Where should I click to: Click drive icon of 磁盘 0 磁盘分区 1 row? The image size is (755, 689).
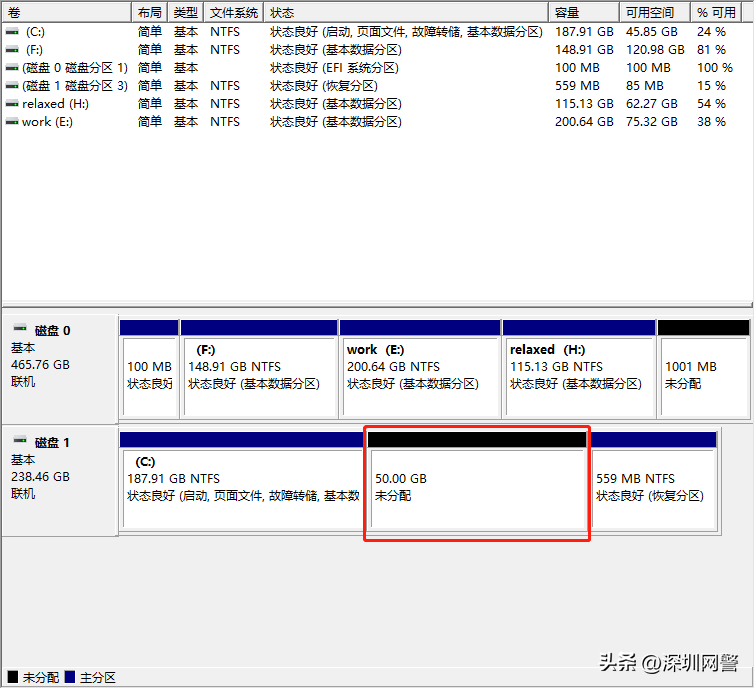tap(12, 68)
